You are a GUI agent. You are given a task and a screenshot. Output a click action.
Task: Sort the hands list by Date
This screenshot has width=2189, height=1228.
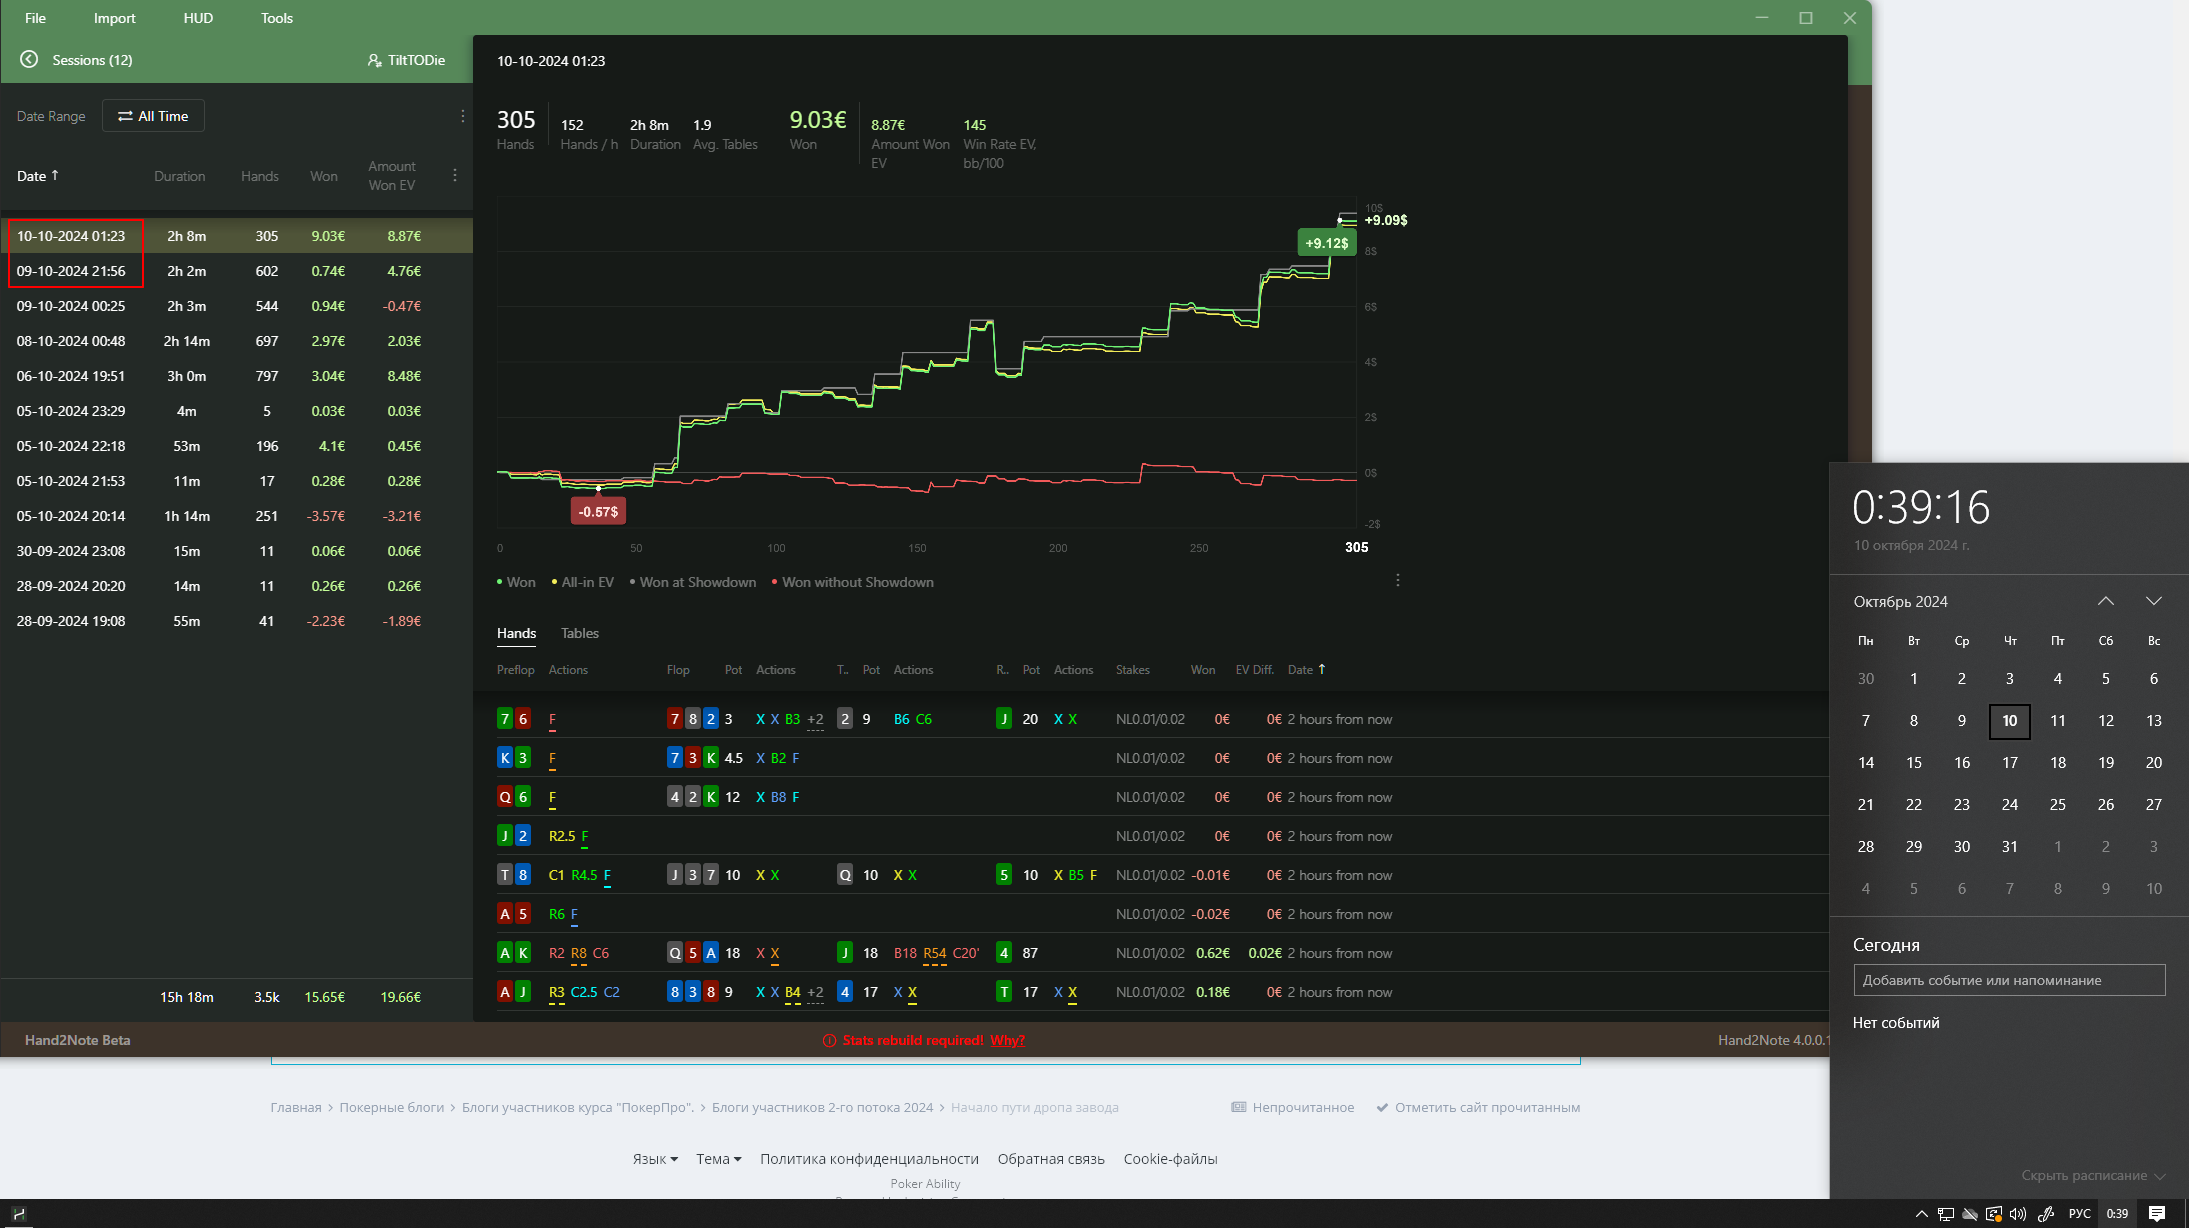pyautogui.click(x=1306, y=670)
